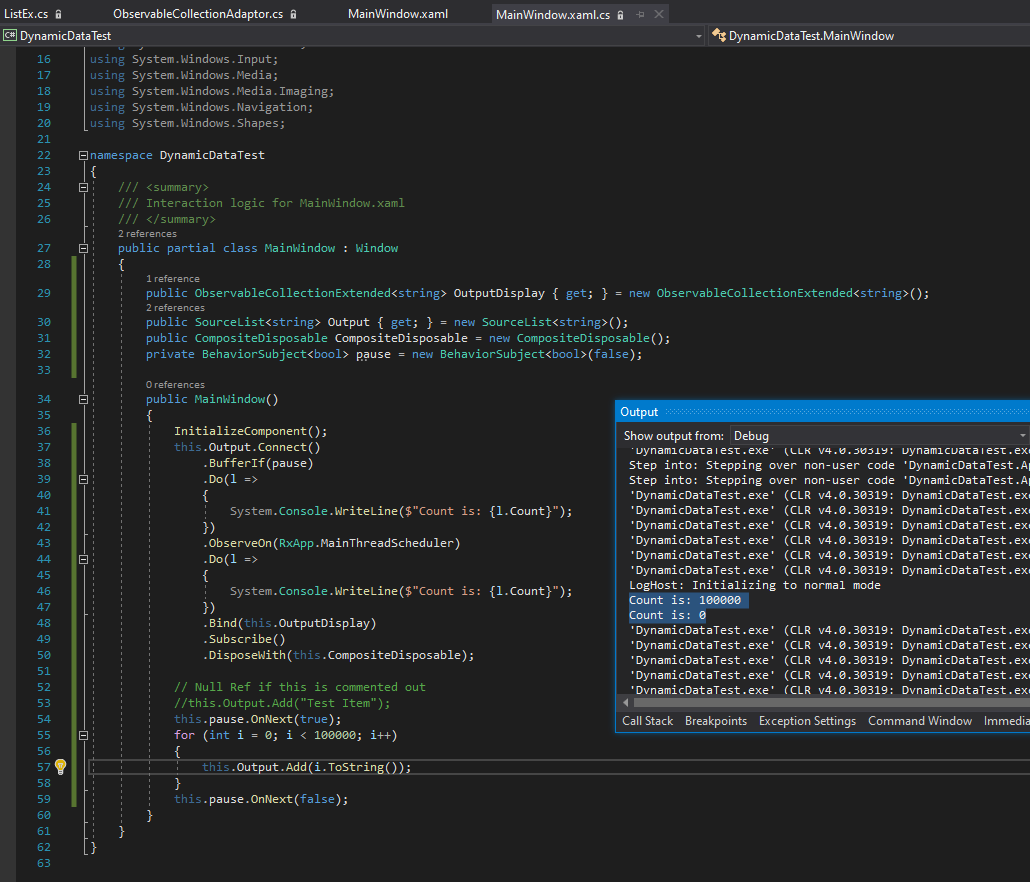Collapse the namespace DynamicDataTest block

click(x=83, y=156)
